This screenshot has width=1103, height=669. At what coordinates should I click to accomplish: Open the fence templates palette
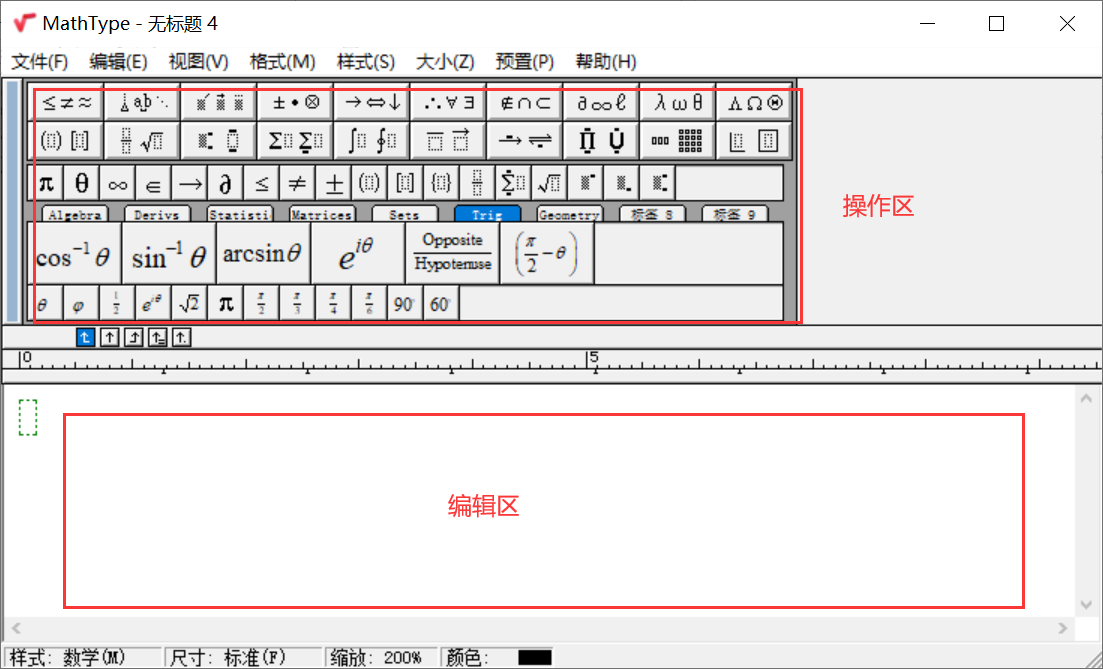(x=66, y=141)
